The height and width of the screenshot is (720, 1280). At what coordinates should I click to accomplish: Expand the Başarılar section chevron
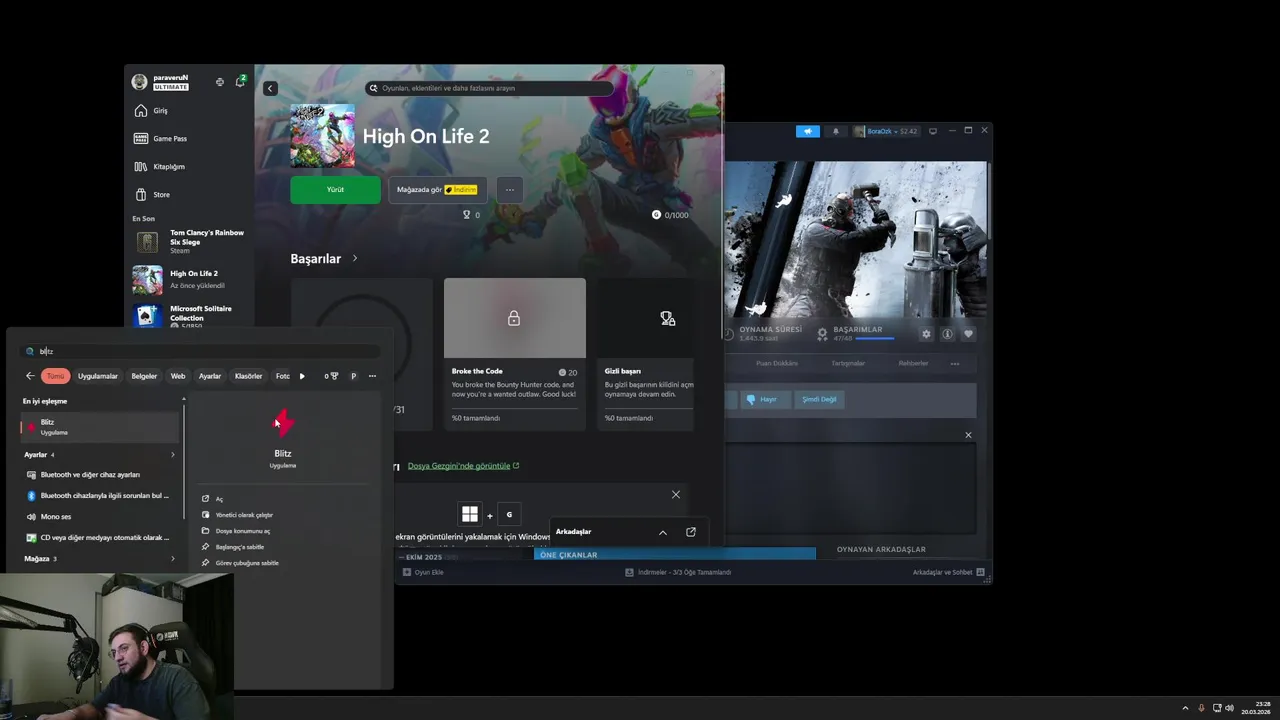pyautogui.click(x=354, y=258)
